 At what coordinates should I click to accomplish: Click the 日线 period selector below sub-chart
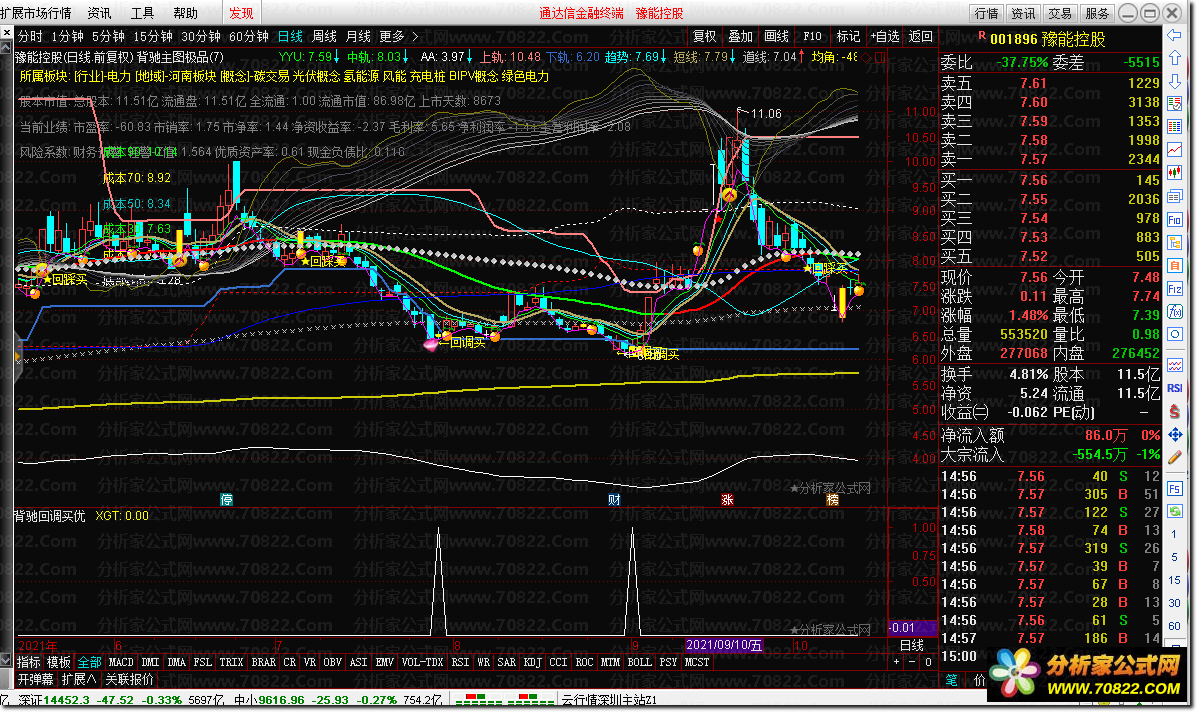pos(911,645)
